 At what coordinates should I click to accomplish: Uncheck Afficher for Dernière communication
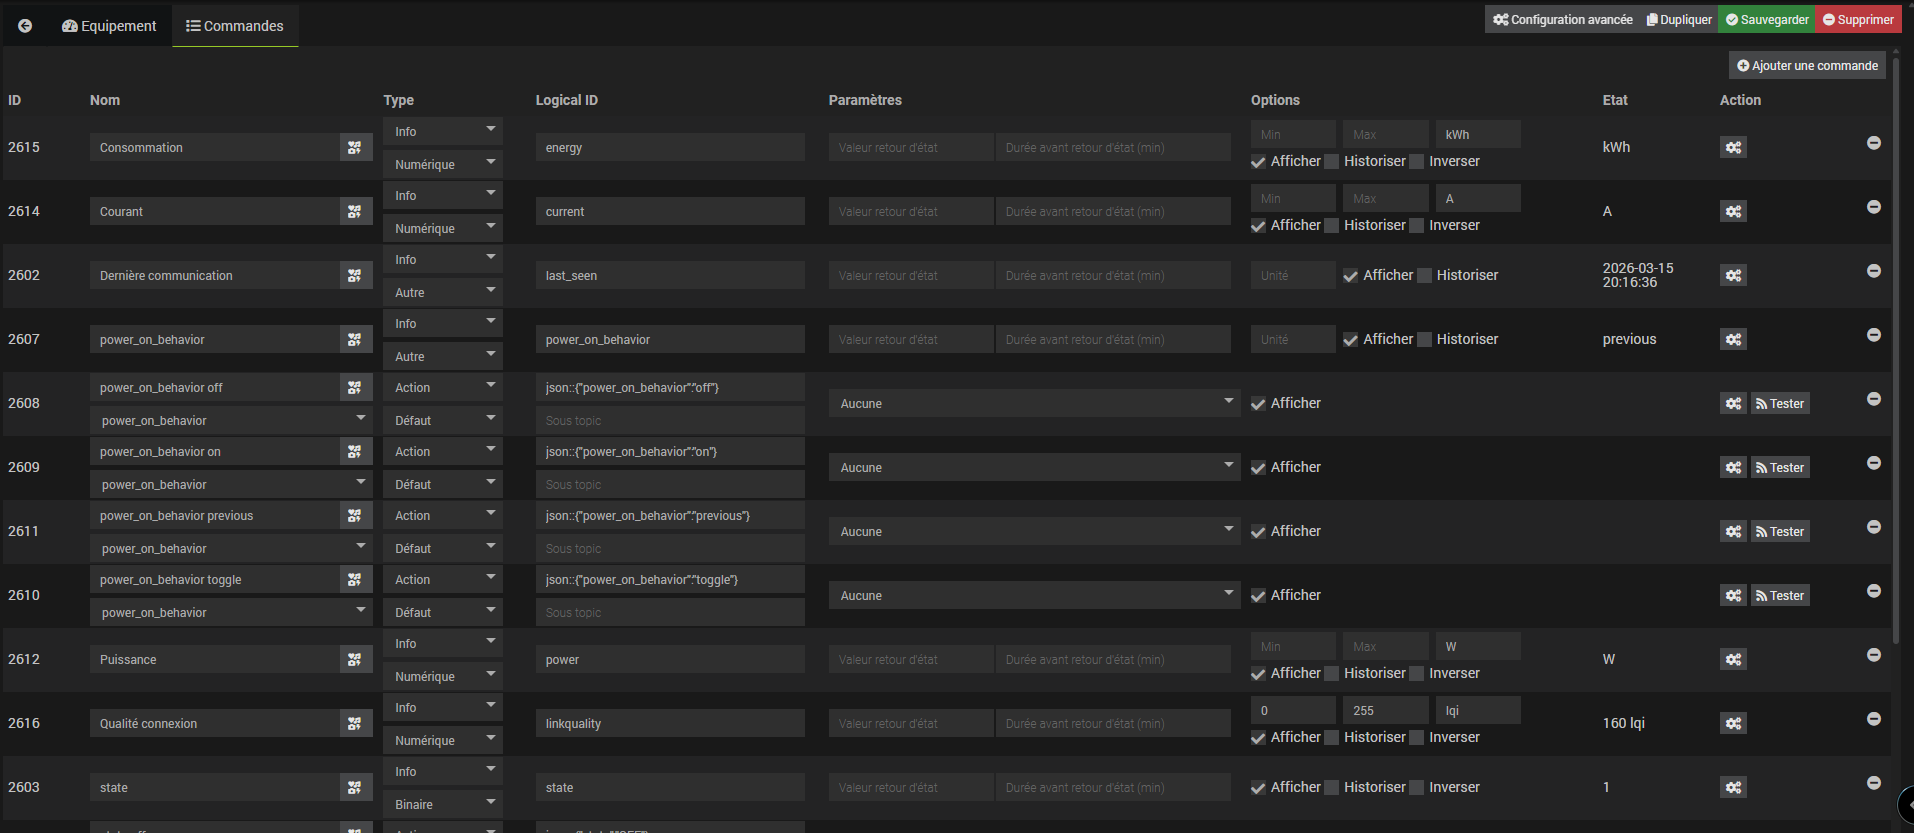(1351, 276)
